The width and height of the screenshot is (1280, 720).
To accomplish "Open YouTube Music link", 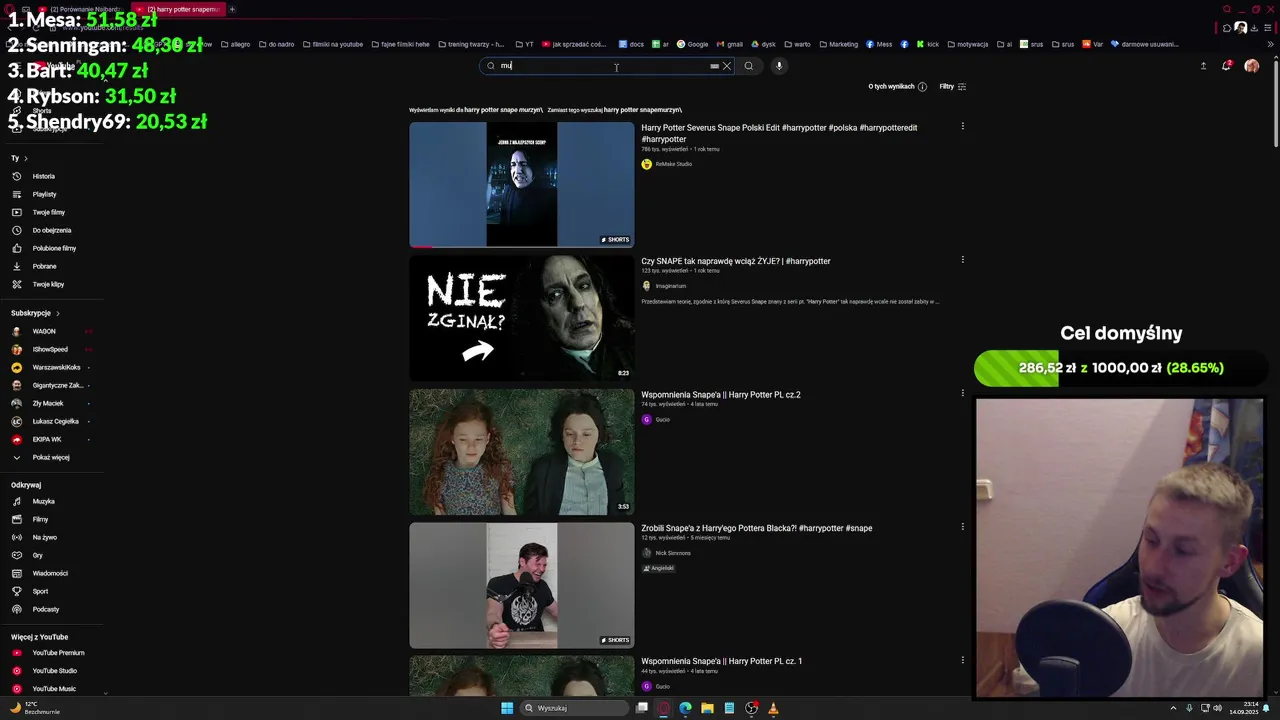I will coord(54,689).
